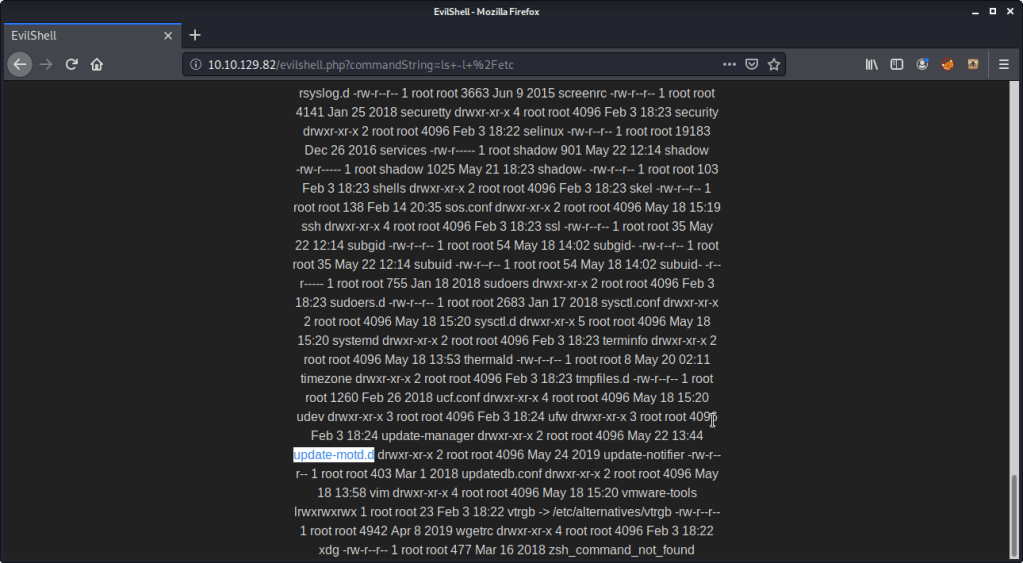1023x563 pixels.
Task: Open the Library bookmarks menu
Action: [872, 64]
